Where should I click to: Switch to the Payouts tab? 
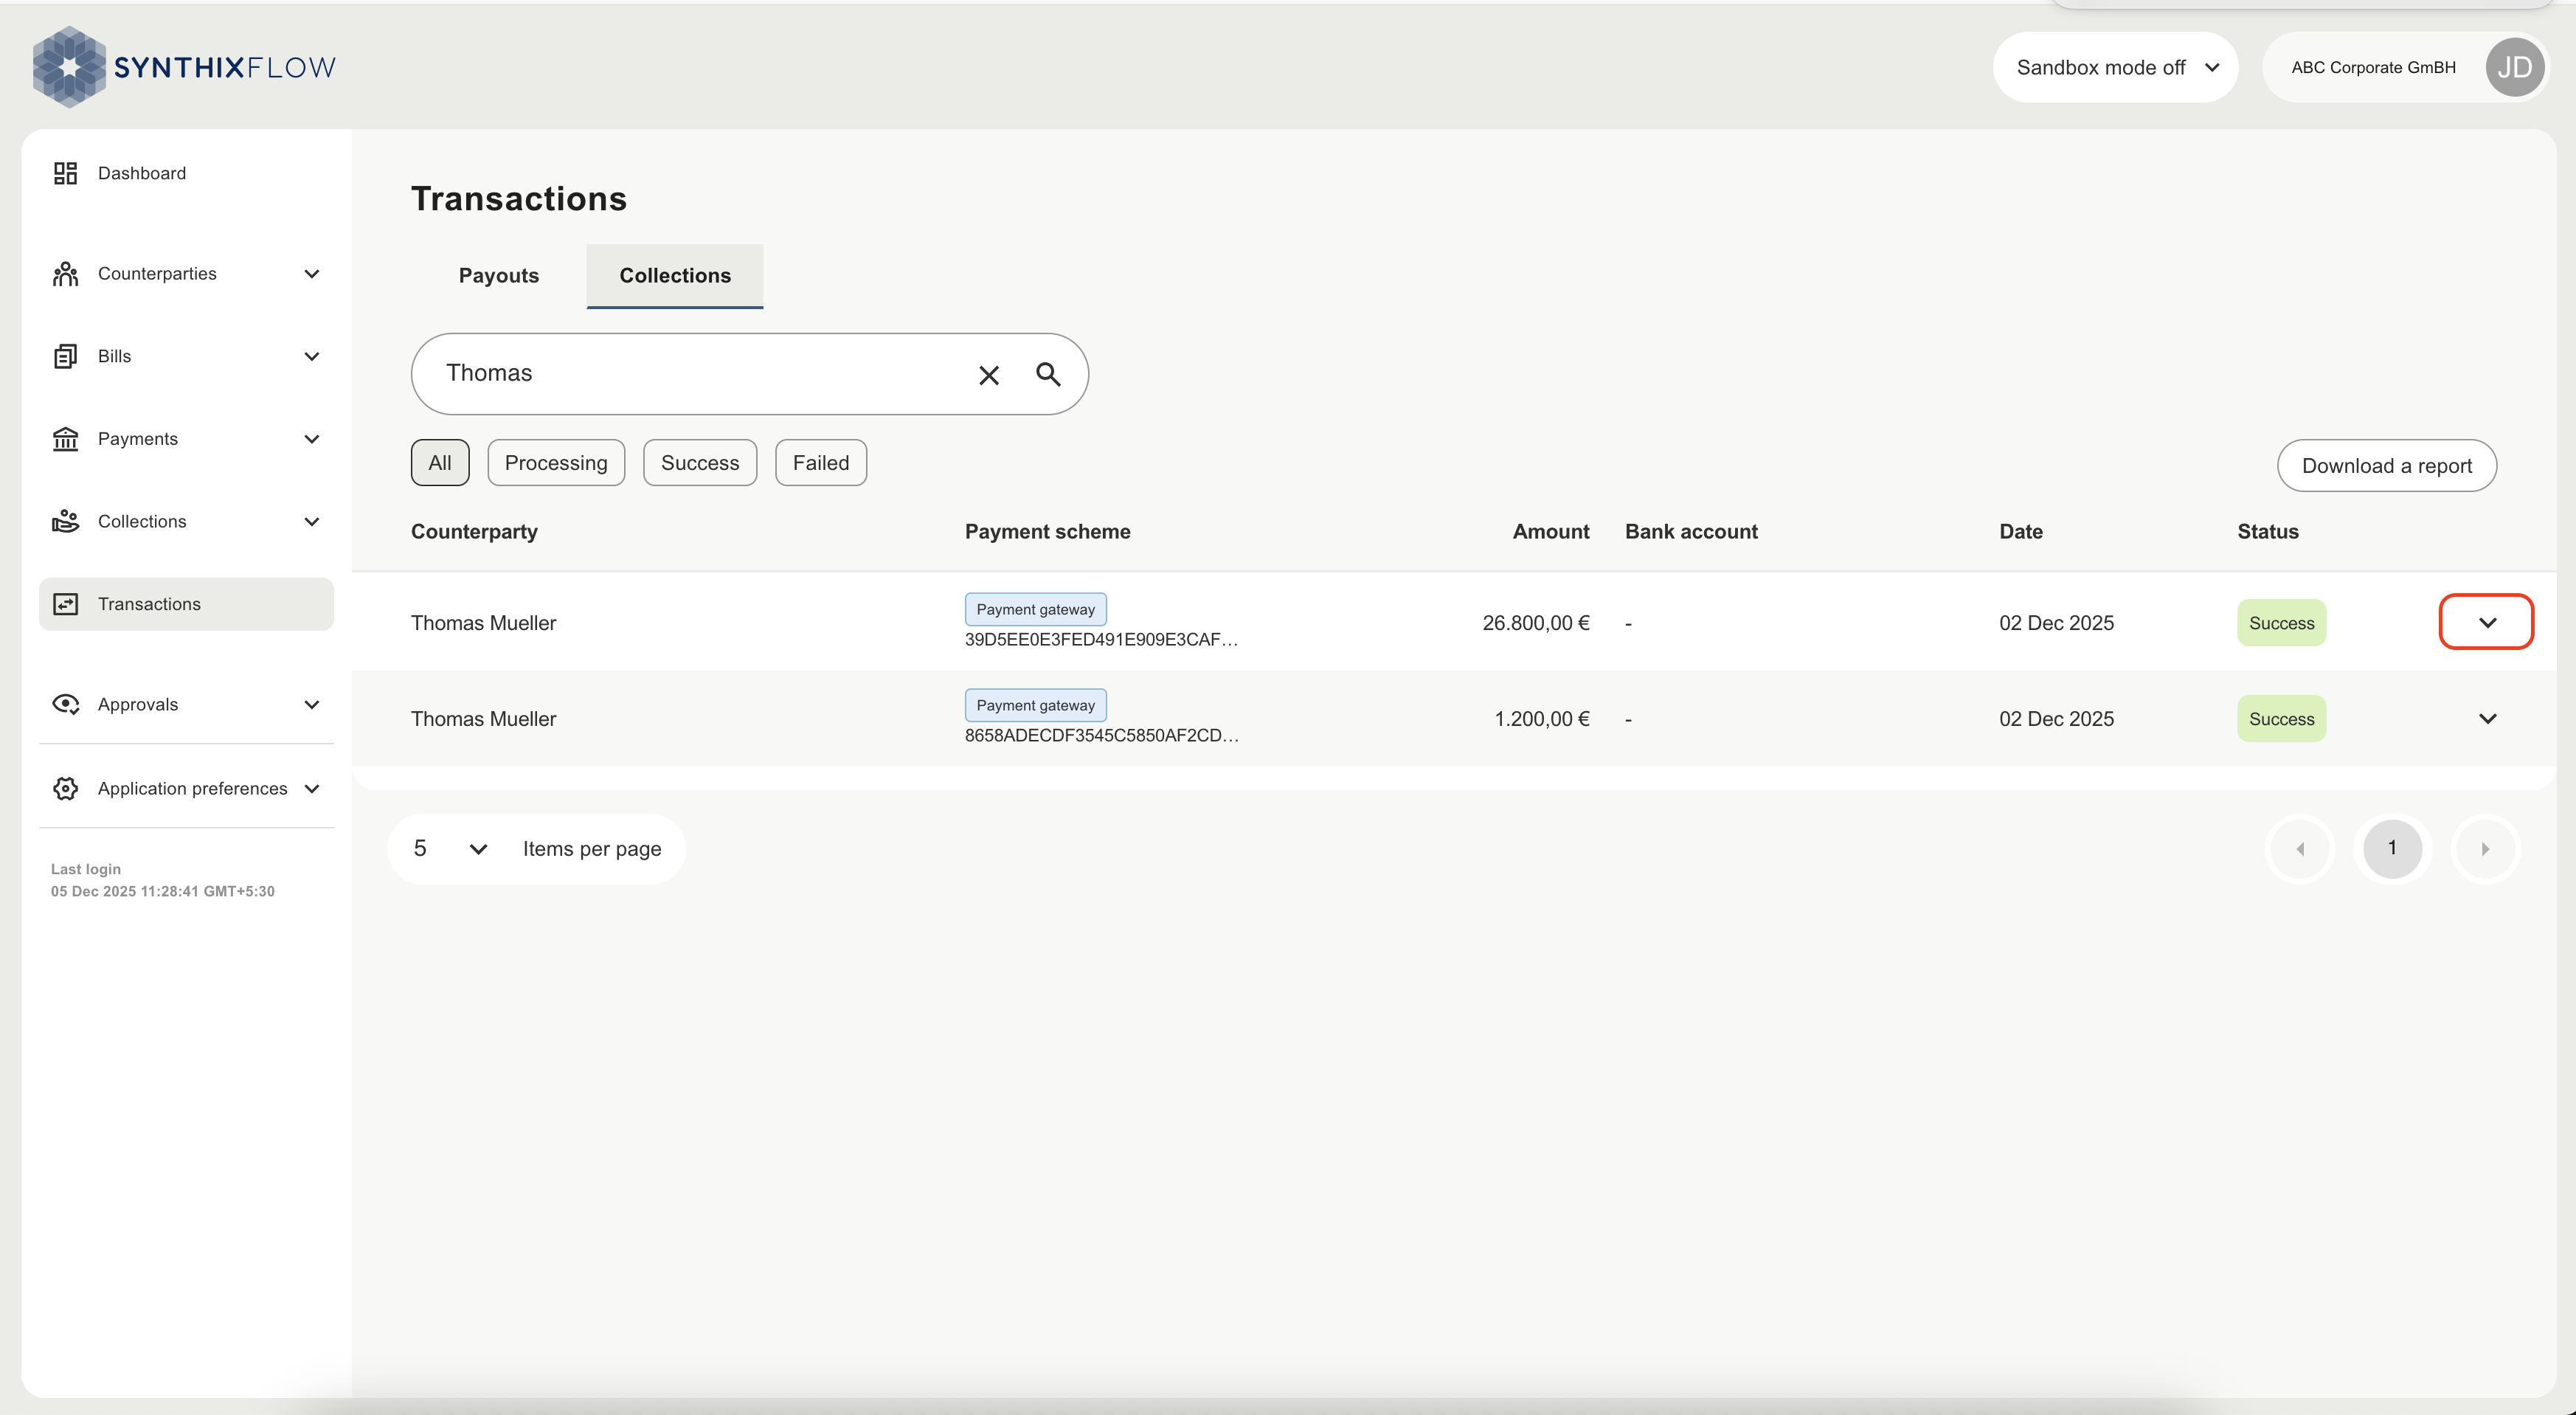[498, 276]
